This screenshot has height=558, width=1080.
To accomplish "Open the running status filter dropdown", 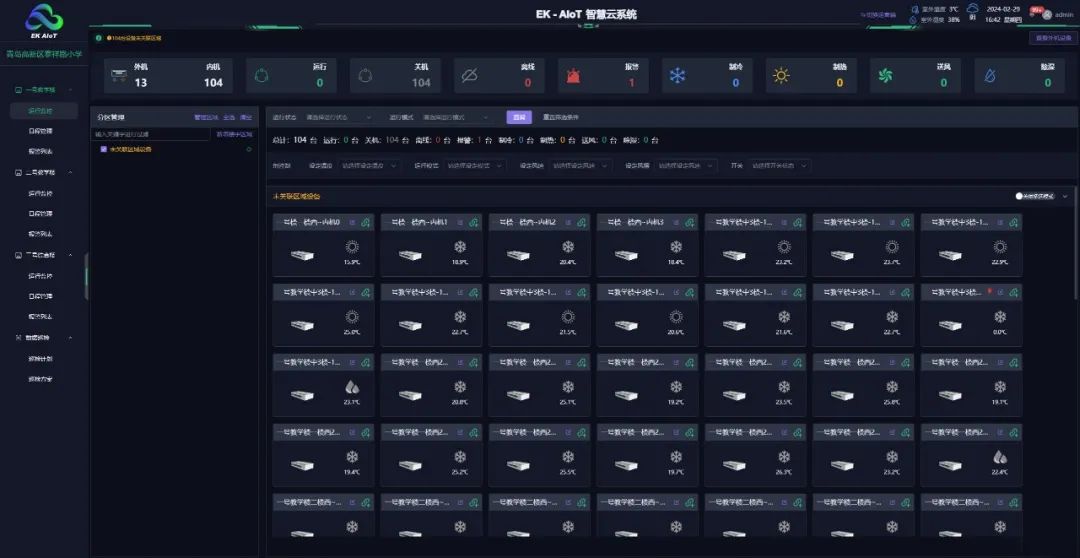I will coord(338,117).
